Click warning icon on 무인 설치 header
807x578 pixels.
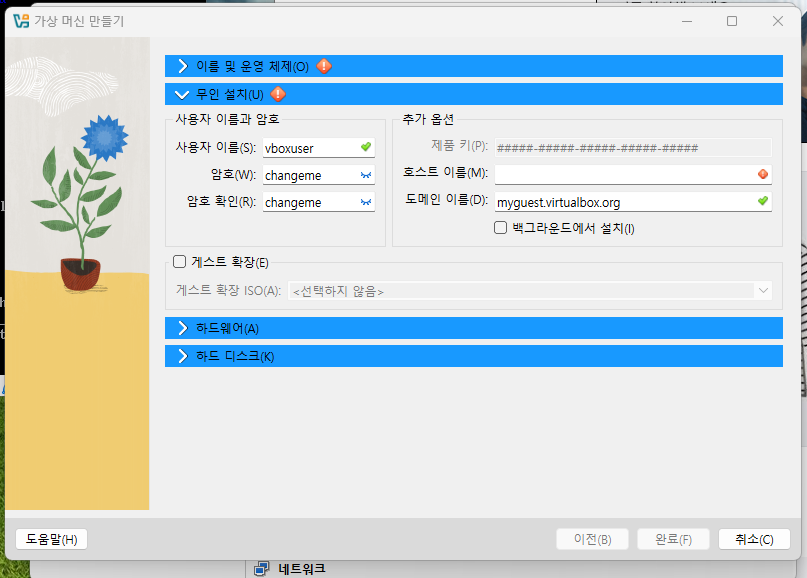point(278,94)
